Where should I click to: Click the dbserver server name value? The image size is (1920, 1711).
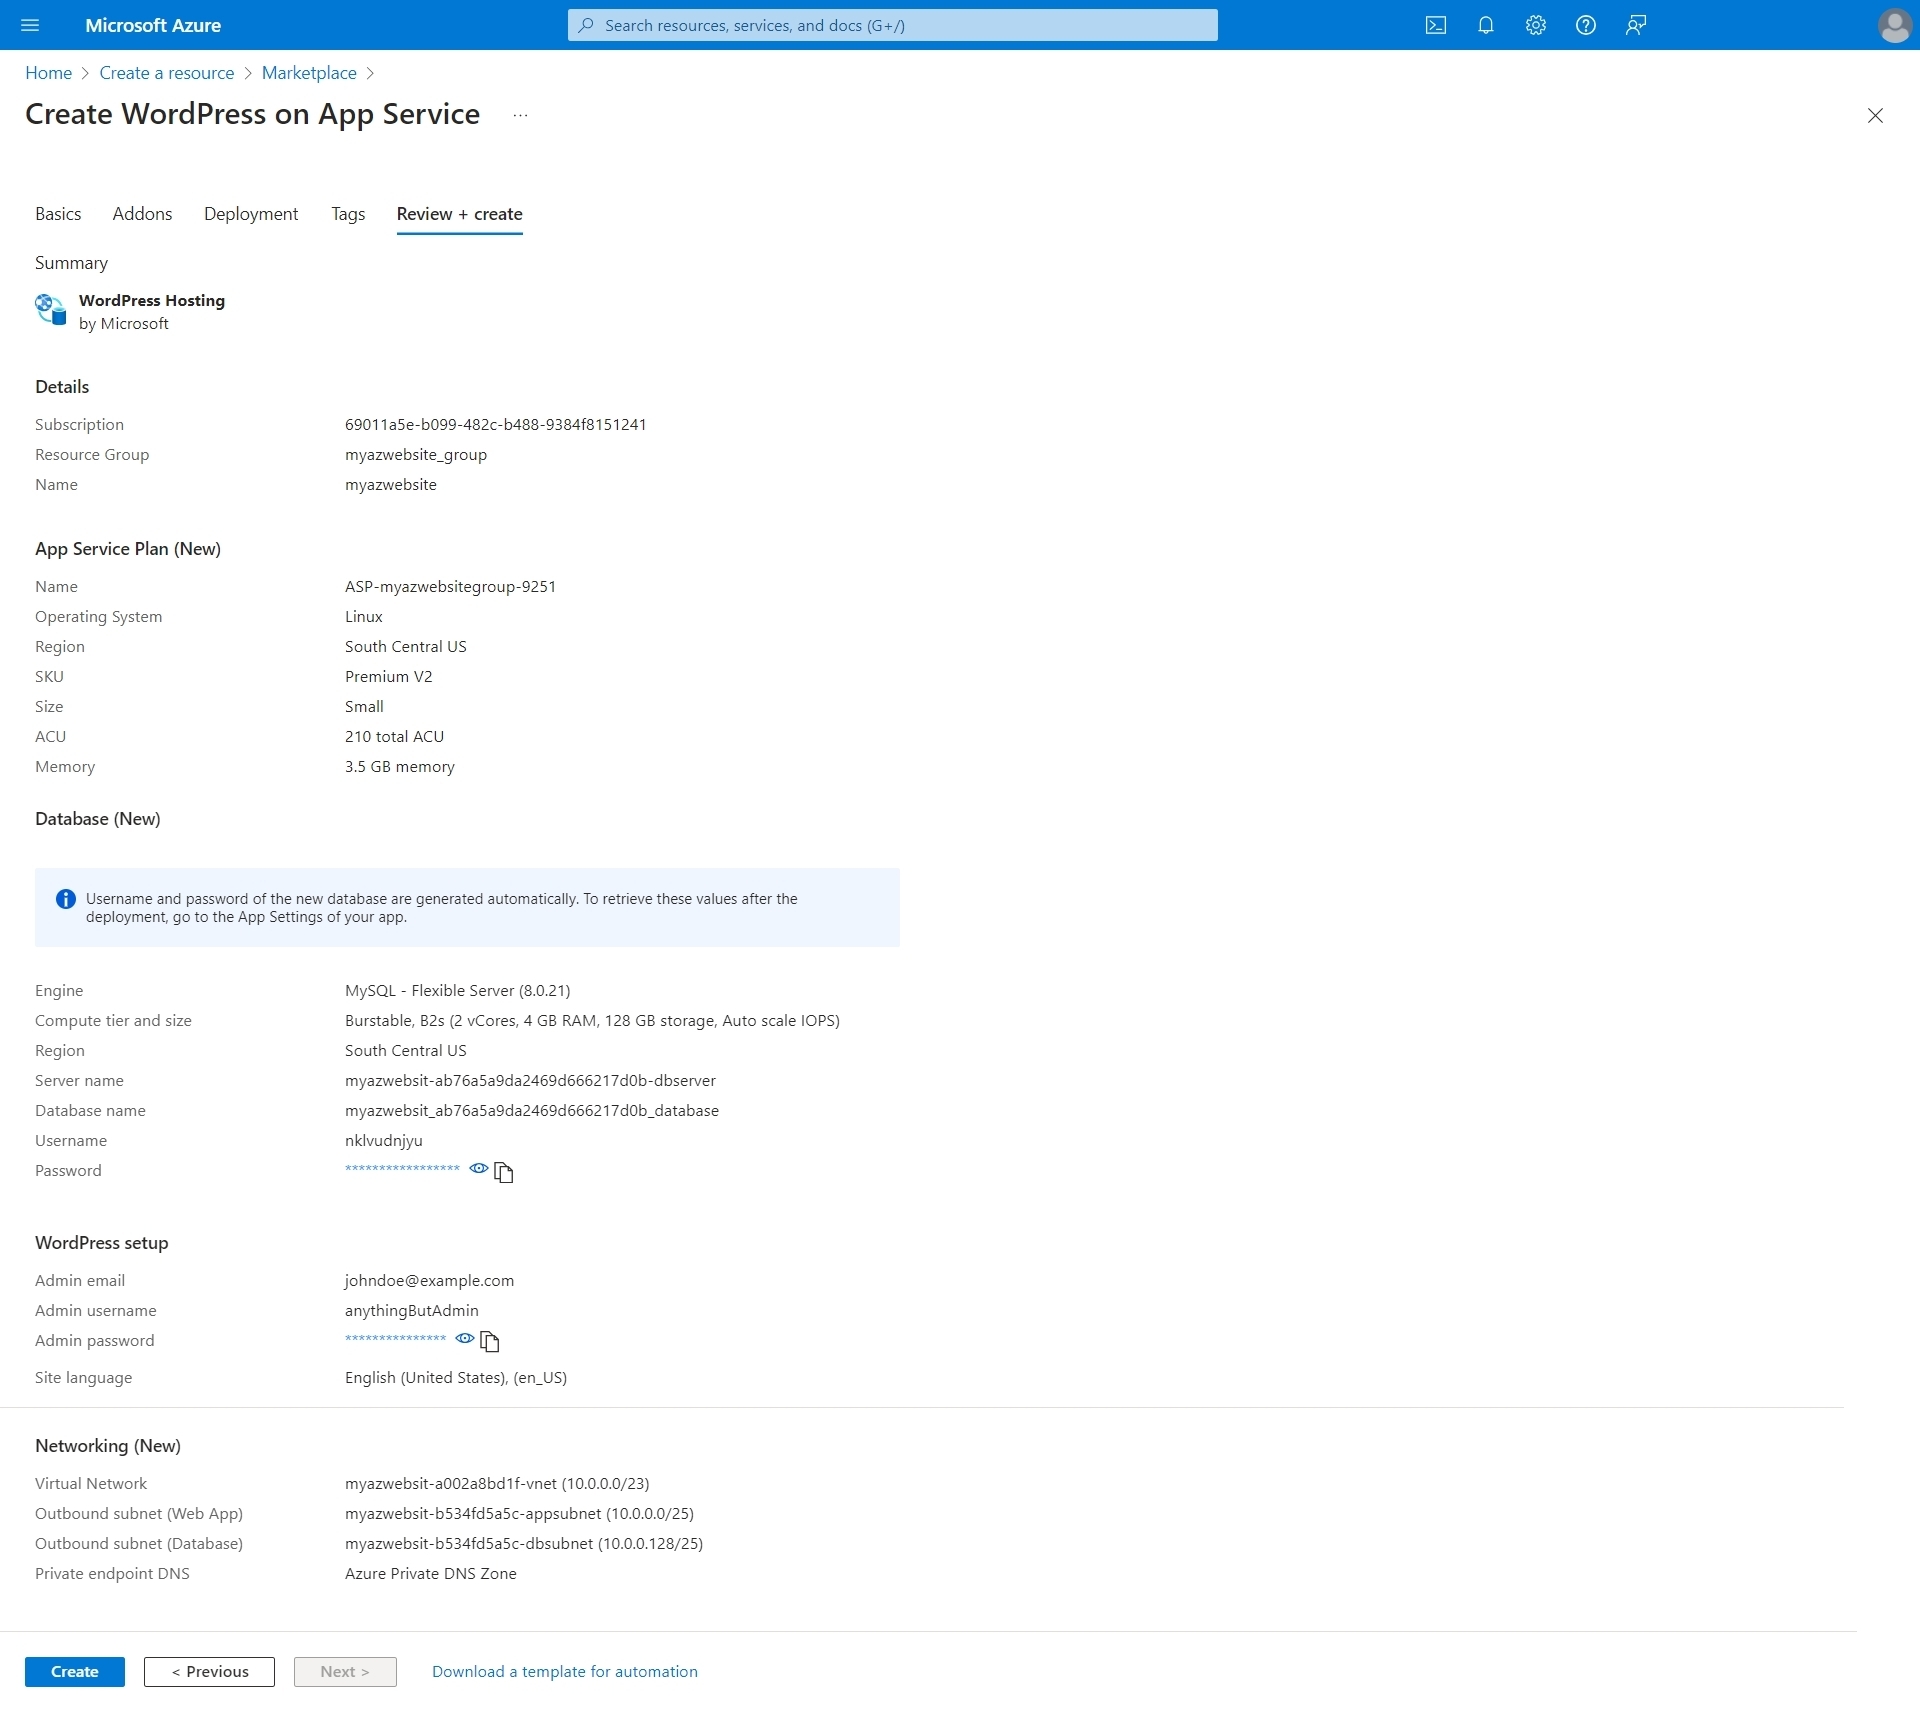[x=530, y=1081]
